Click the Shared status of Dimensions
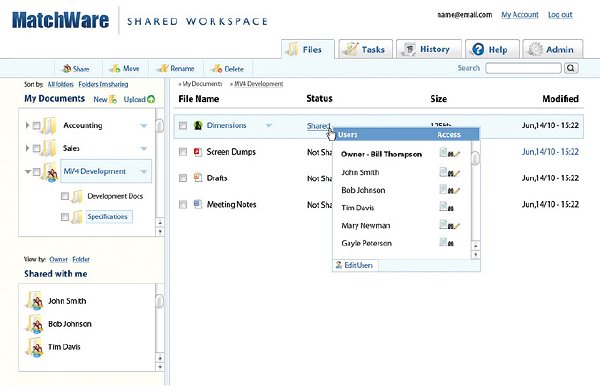Viewport: 600px width, 386px height. tap(318, 126)
